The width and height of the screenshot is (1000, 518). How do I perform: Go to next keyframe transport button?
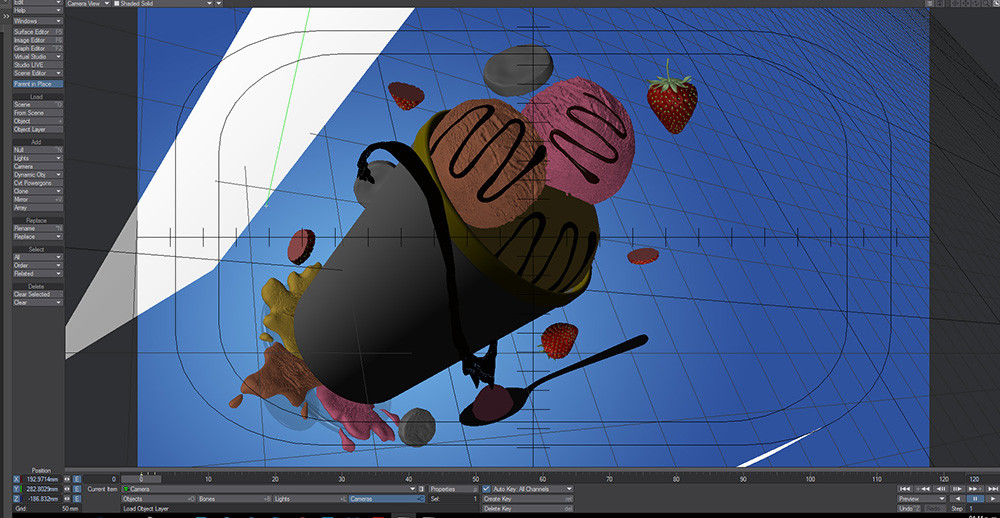tap(975, 489)
